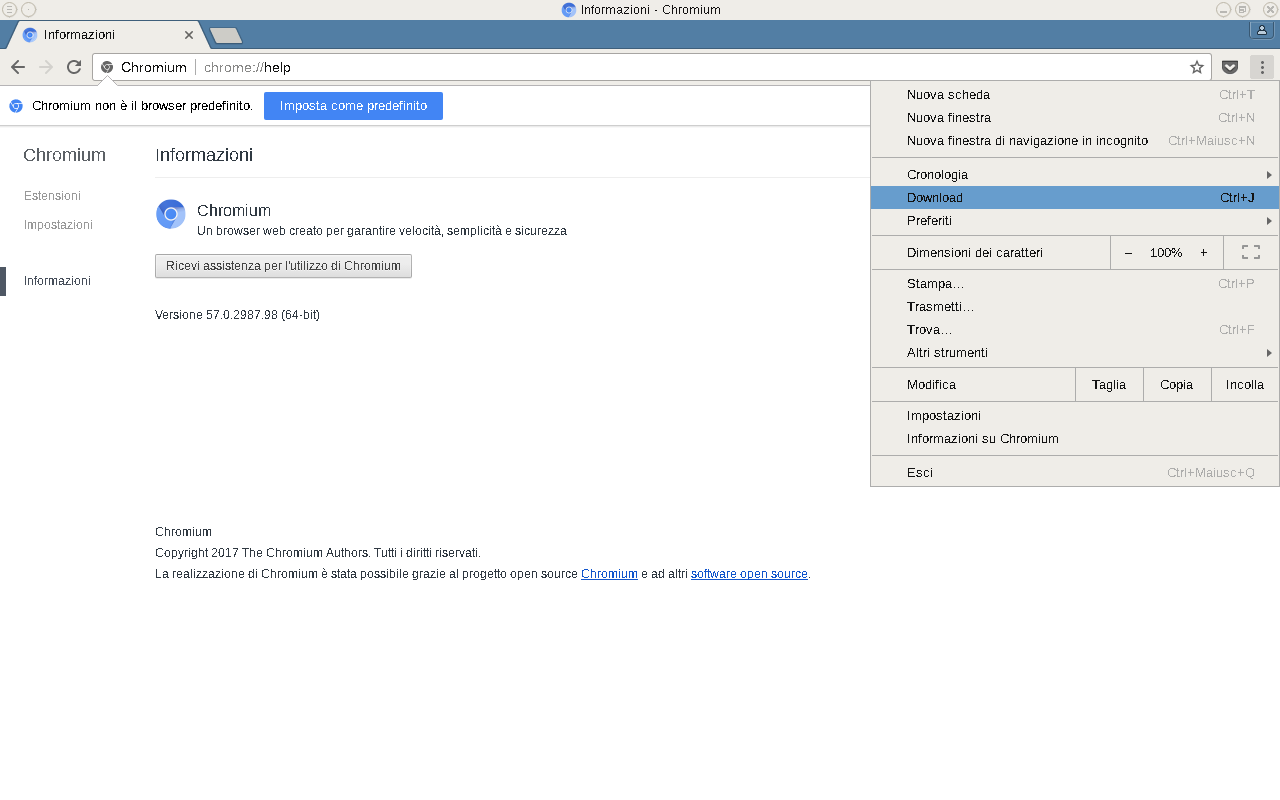This screenshot has height=800, width=1280.
Task: Click the 100% zoom level value
Action: pyautogui.click(x=1166, y=253)
